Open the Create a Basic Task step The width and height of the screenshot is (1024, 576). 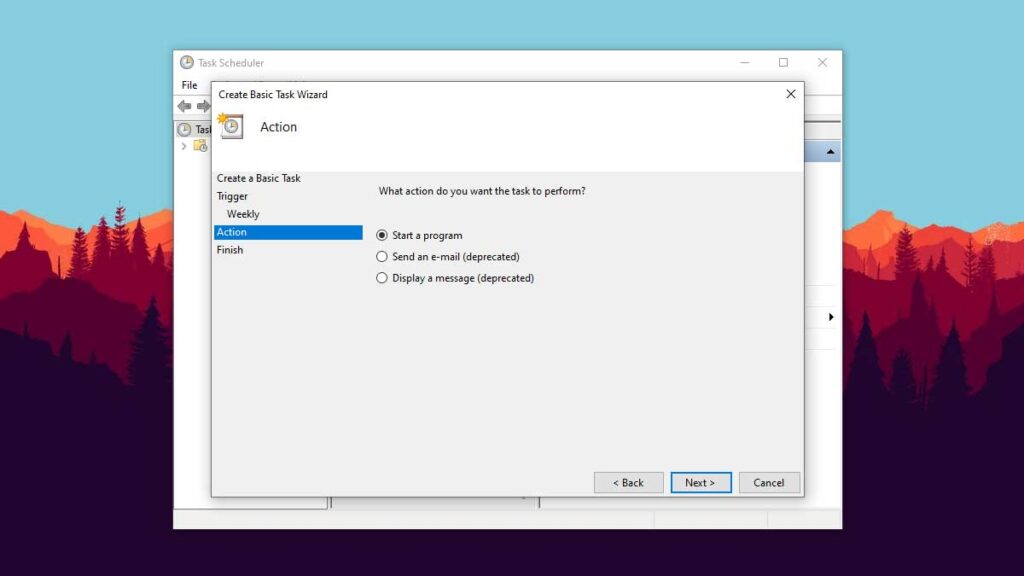(x=259, y=178)
